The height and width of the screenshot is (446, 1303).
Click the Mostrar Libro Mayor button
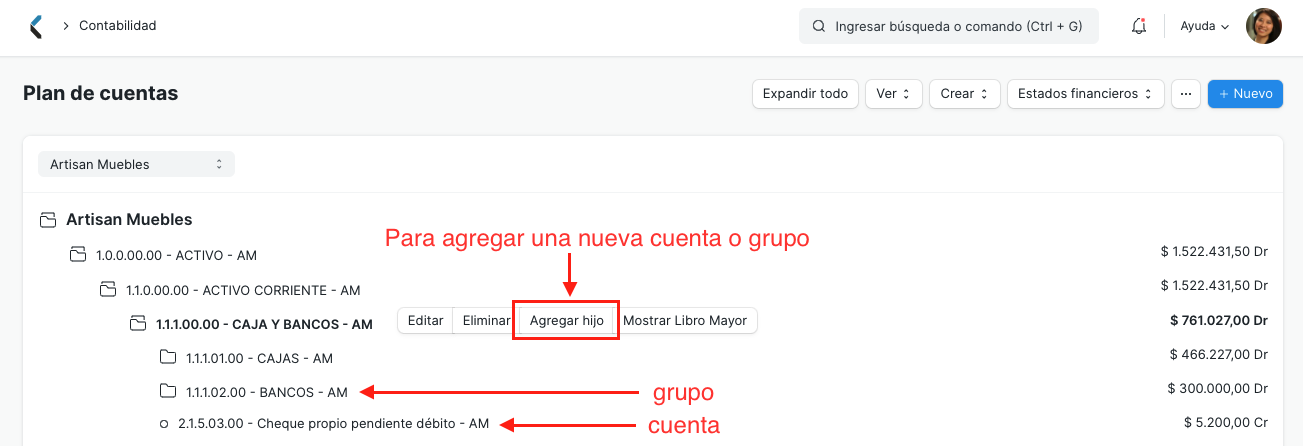(685, 321)
